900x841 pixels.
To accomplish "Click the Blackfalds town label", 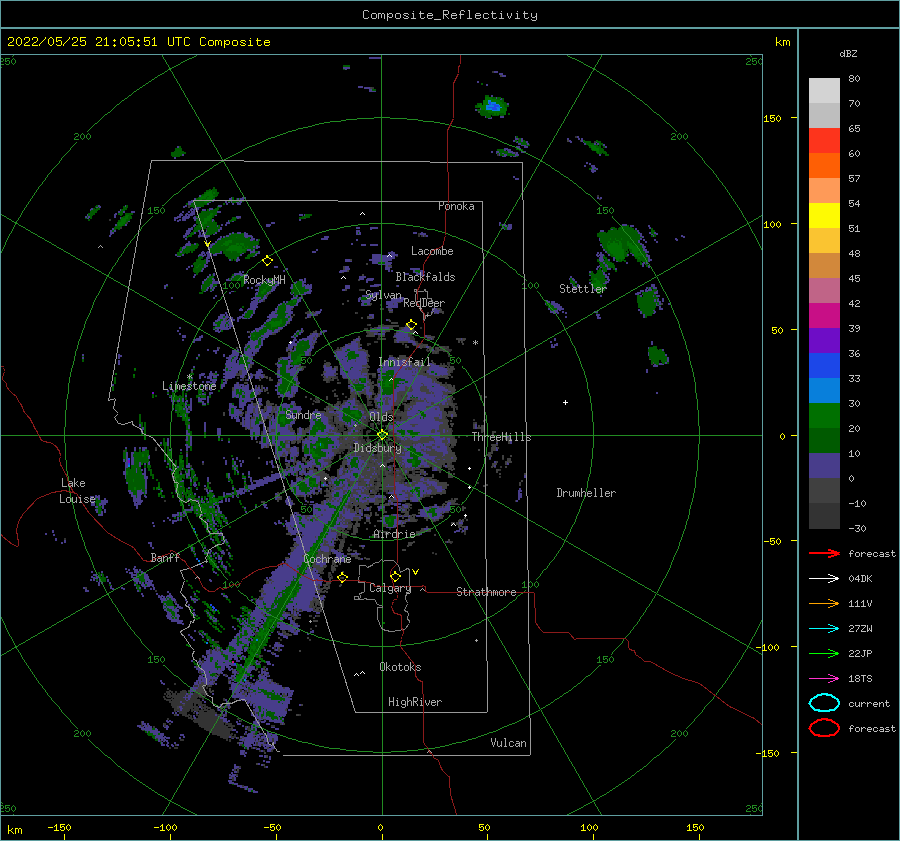I will [x=425, y=277].
